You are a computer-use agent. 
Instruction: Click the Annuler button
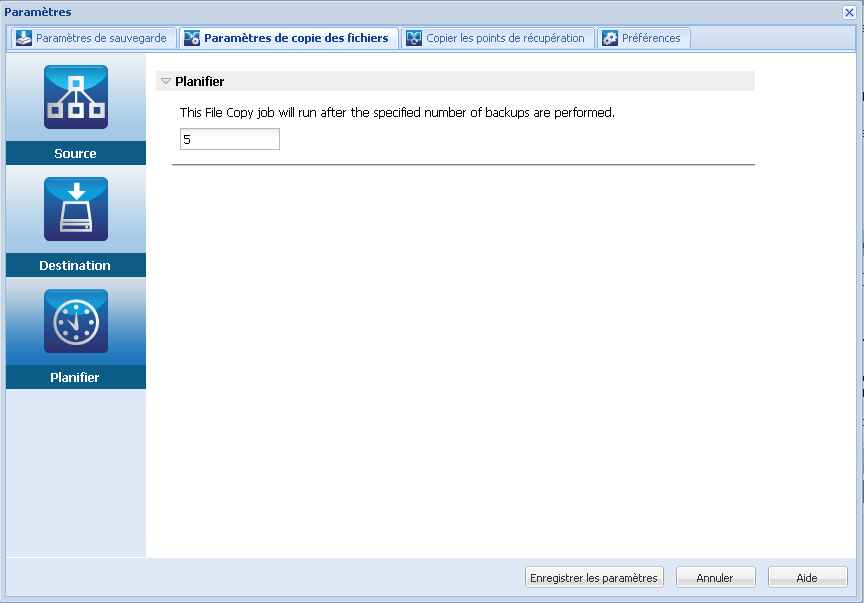(715, 577)
